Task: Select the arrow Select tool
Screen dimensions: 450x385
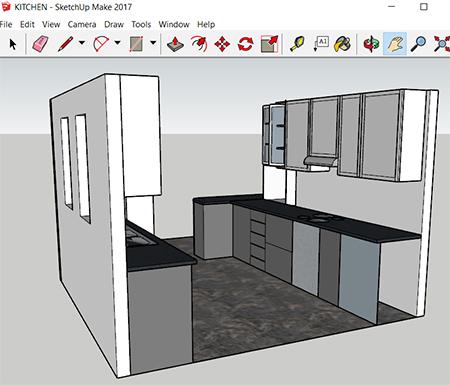Action: click(13, 44)
